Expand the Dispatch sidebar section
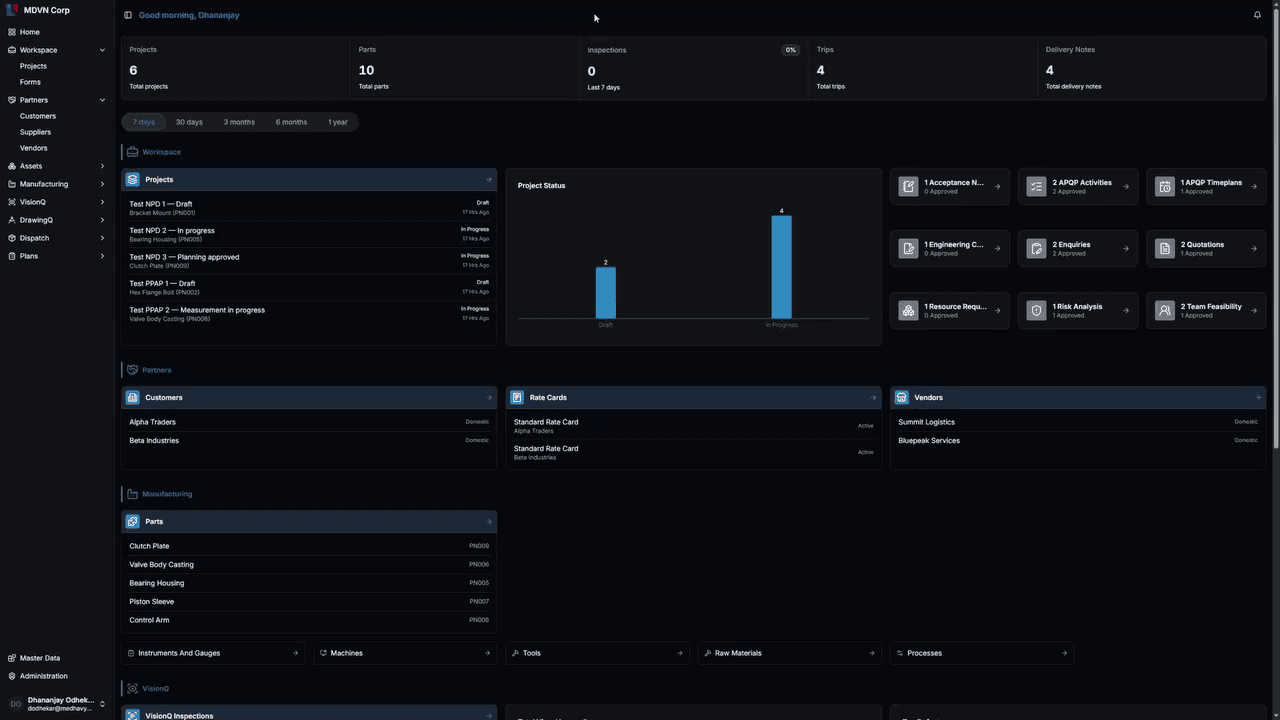The width and height of the screenshot is (1280, 720). 102,238
